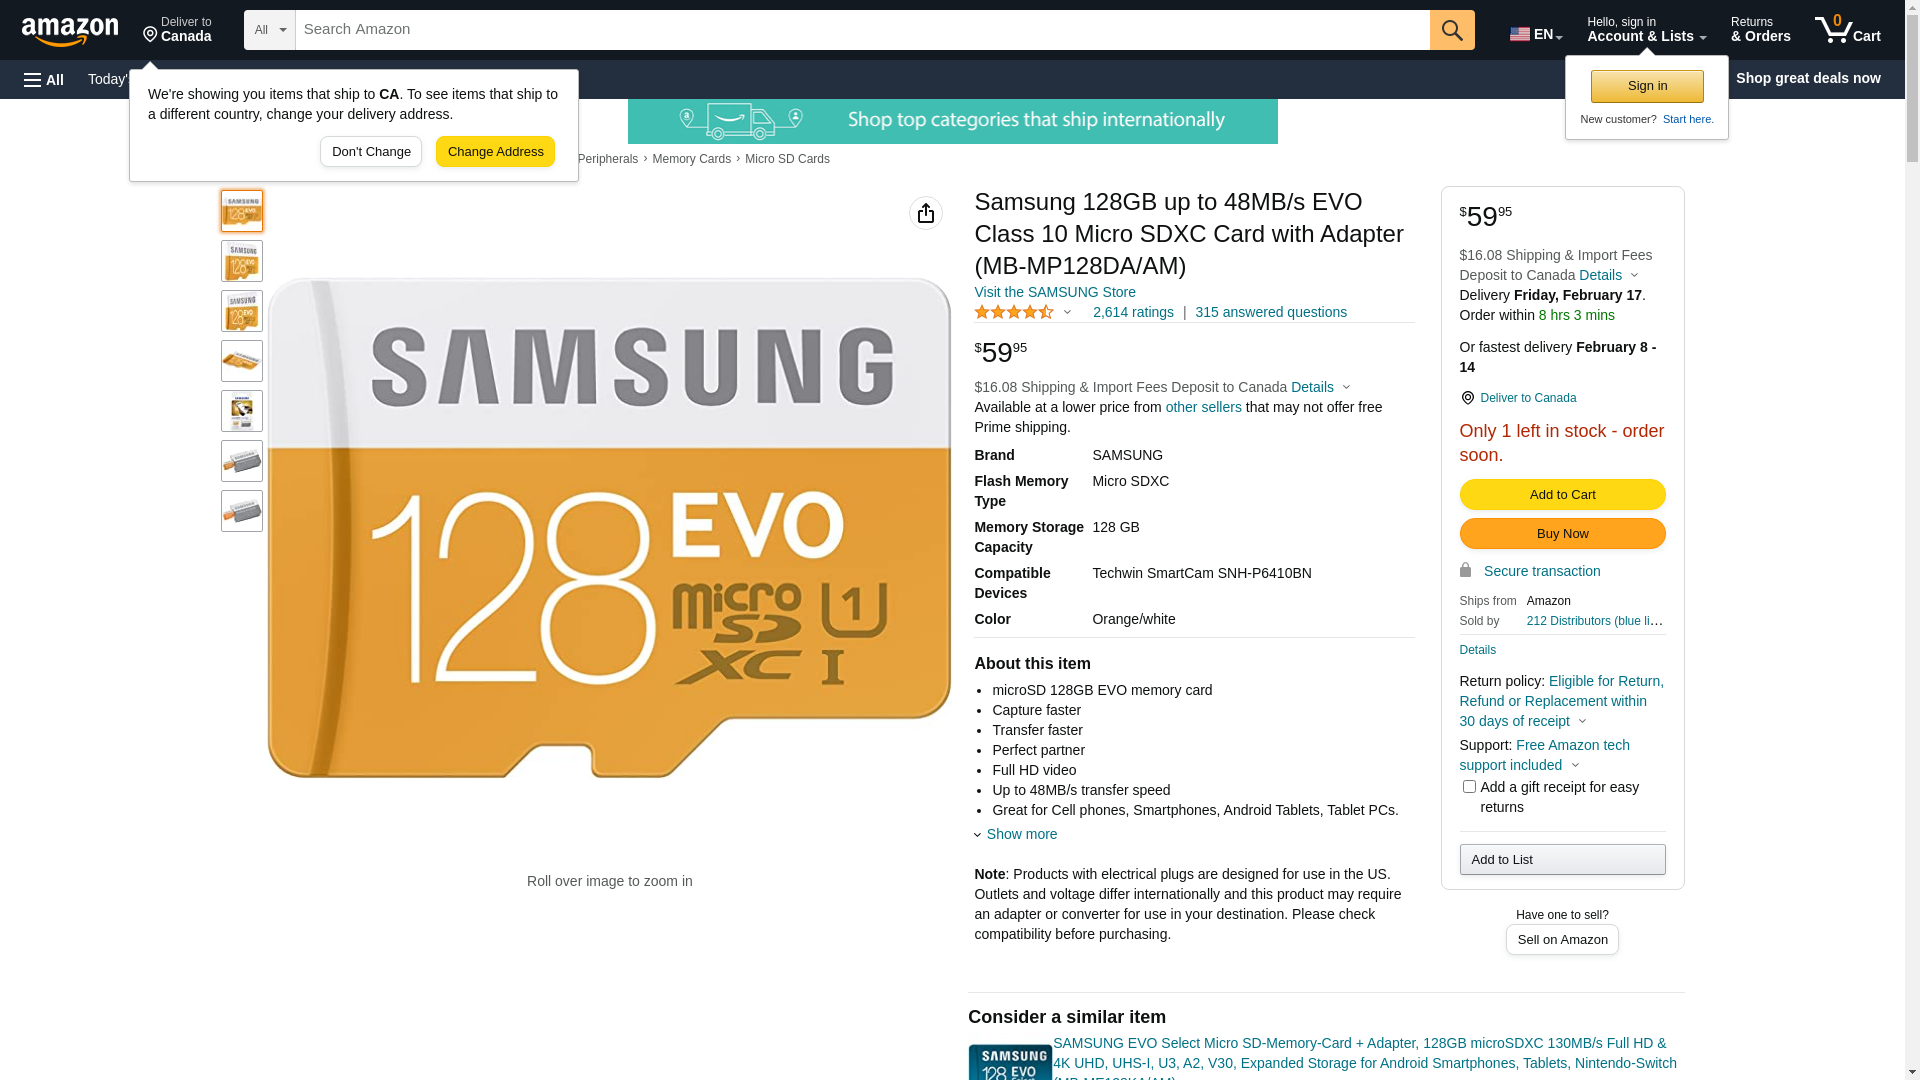1920x1080 pixels.
Task: Open the cart icon
Action: pos(1848,30)
